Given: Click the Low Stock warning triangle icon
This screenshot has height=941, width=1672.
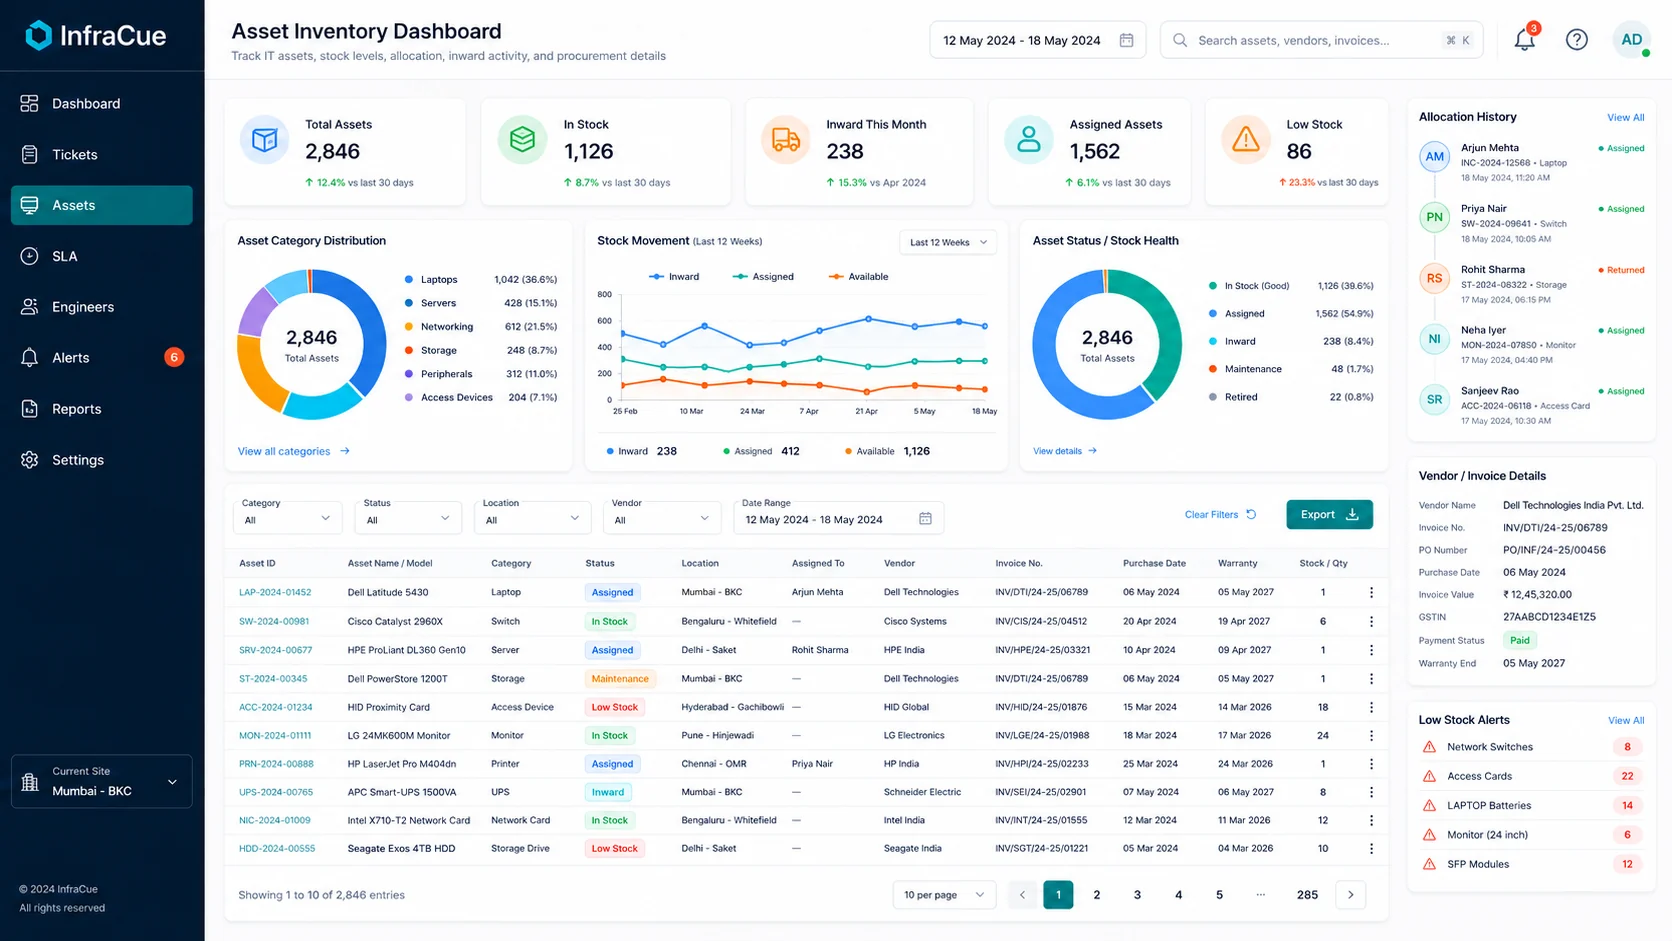Looking at the screenshot, I should point(1246,140).
